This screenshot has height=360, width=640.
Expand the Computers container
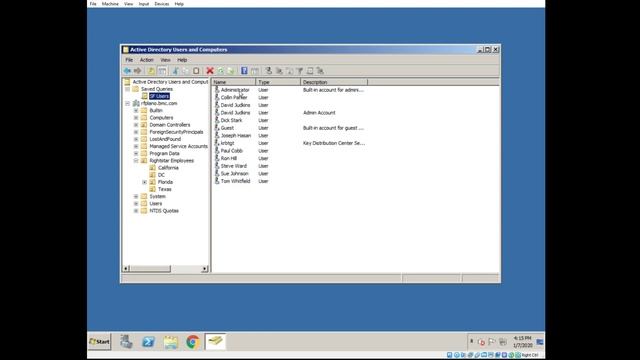(136, 118)
